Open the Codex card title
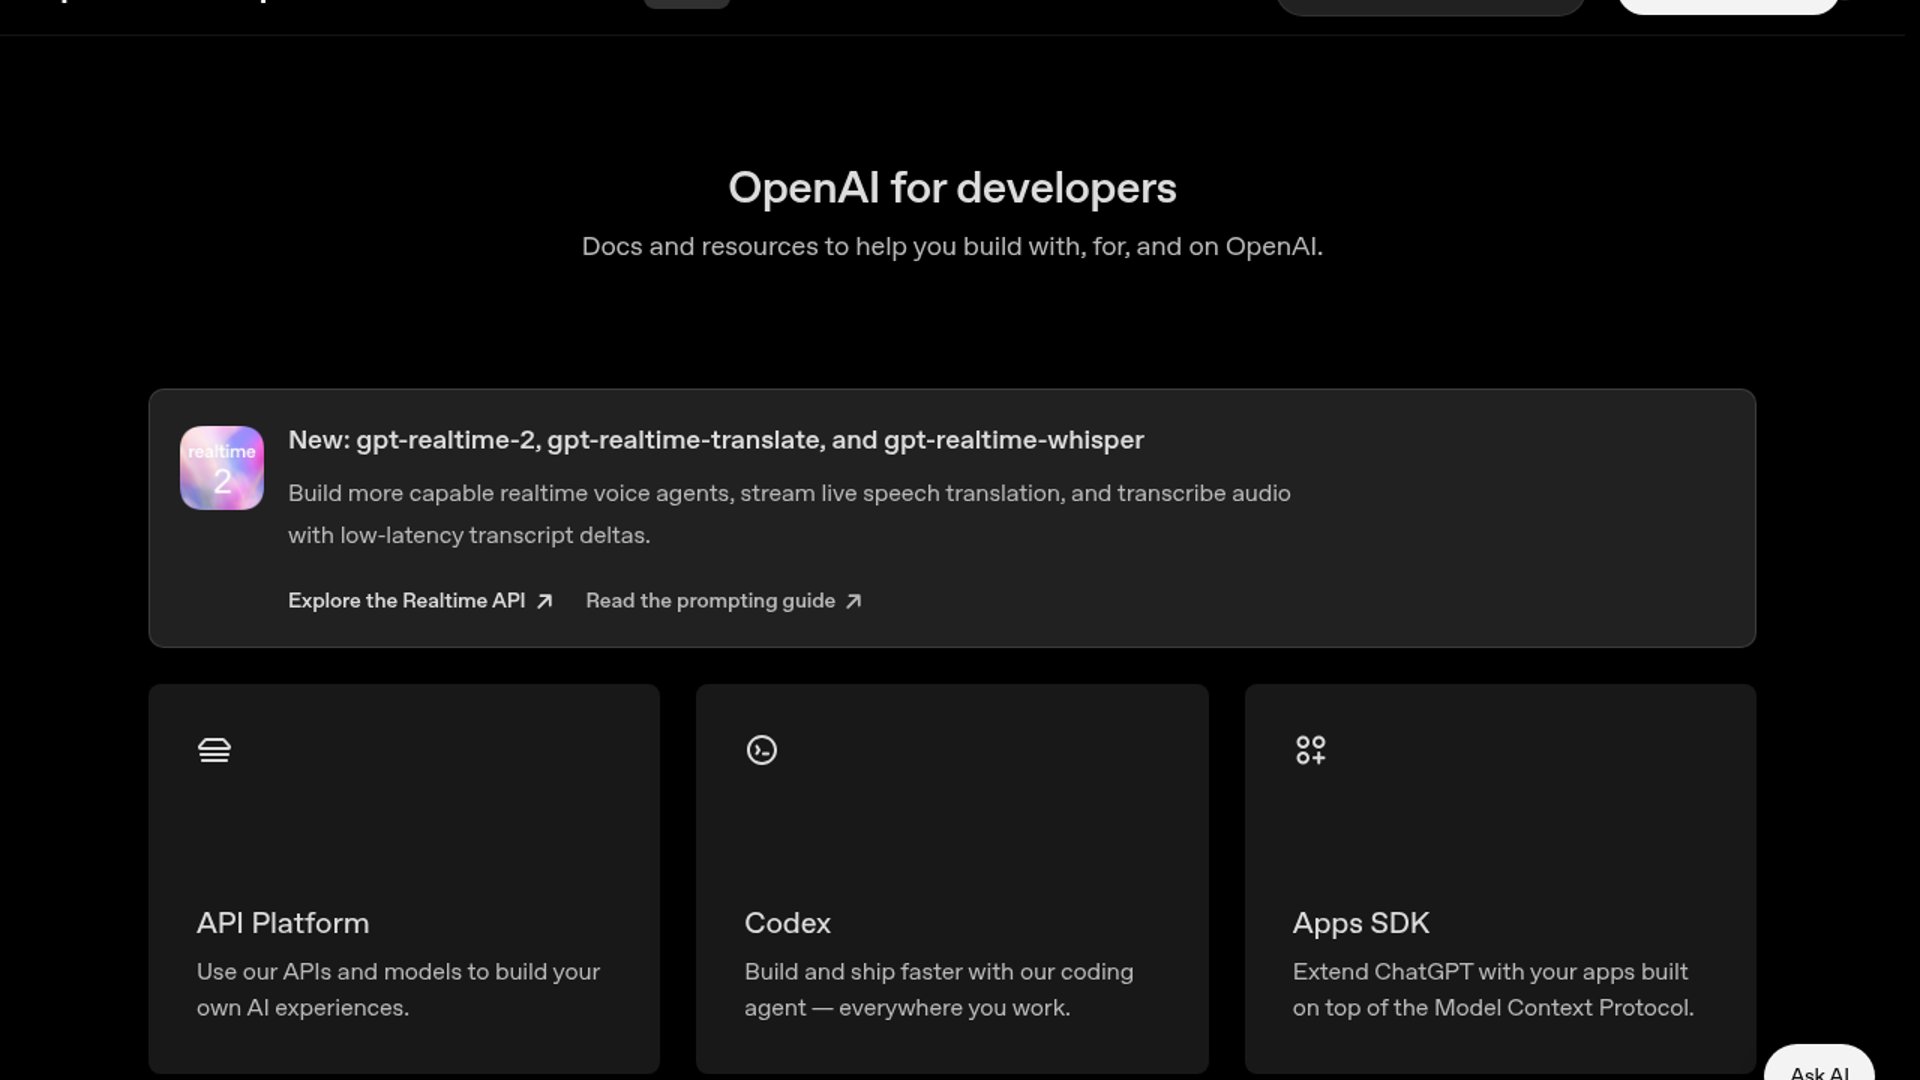Viewport: 1920px width, 1080px height. pyautogui.click(x=788, y=923)
